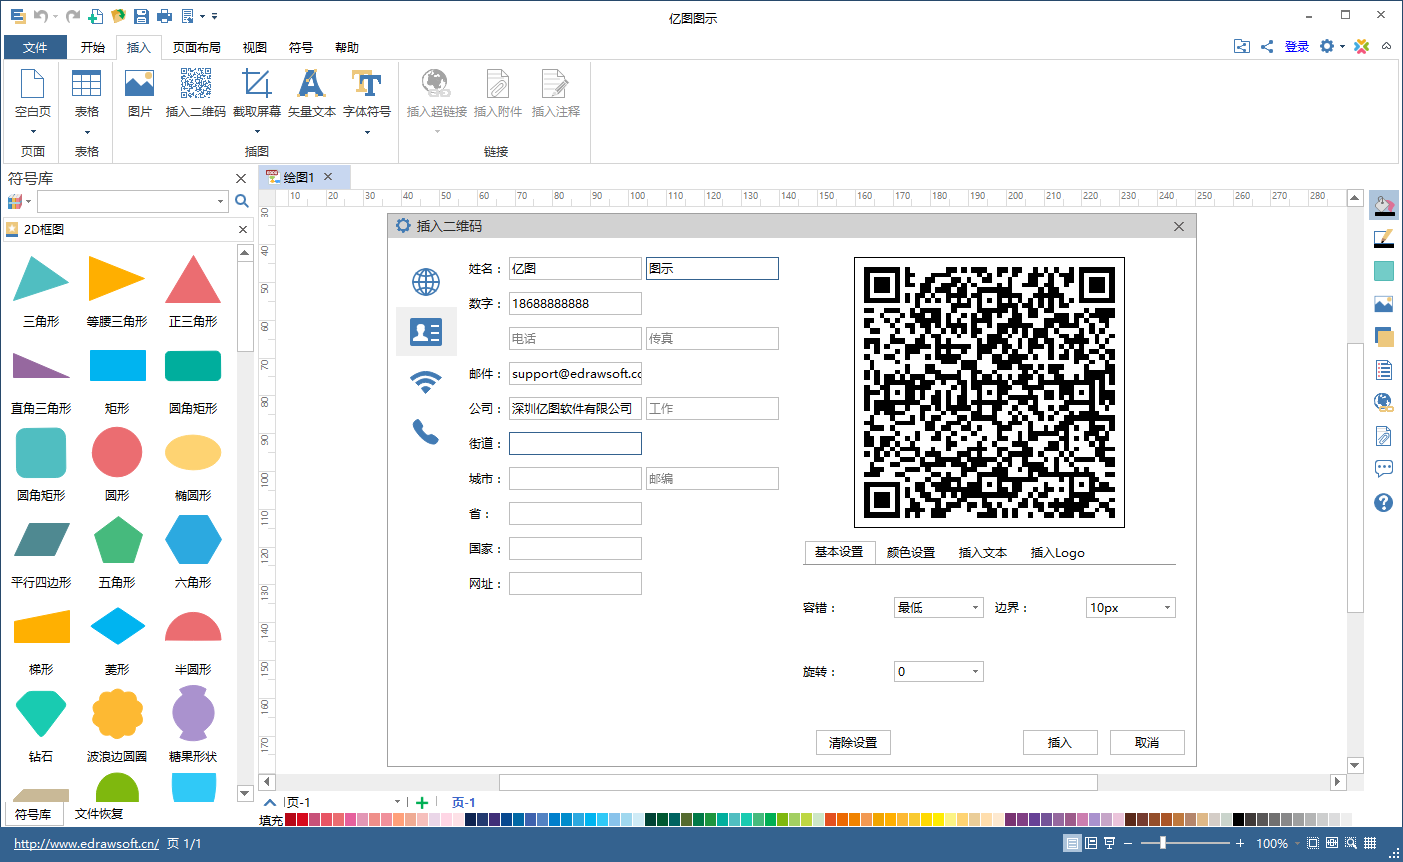The image size is (1403, 862).
Task: Open the File 文件 menu
Action: (x=35, y=47)
